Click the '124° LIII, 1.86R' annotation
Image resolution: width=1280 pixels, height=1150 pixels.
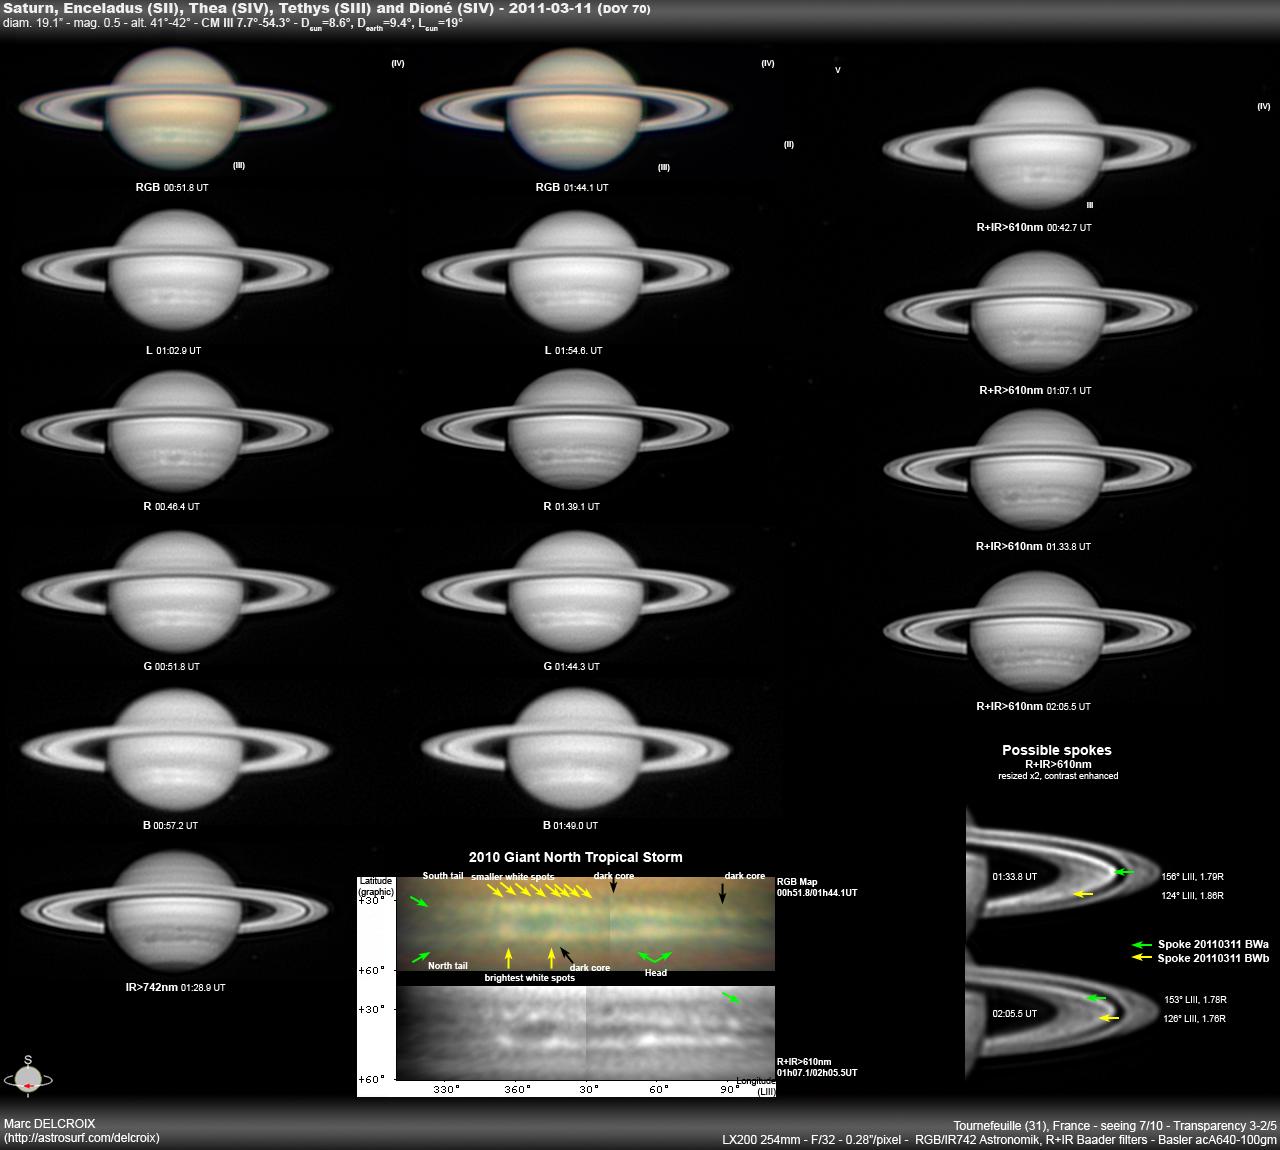click(1192, 896)
